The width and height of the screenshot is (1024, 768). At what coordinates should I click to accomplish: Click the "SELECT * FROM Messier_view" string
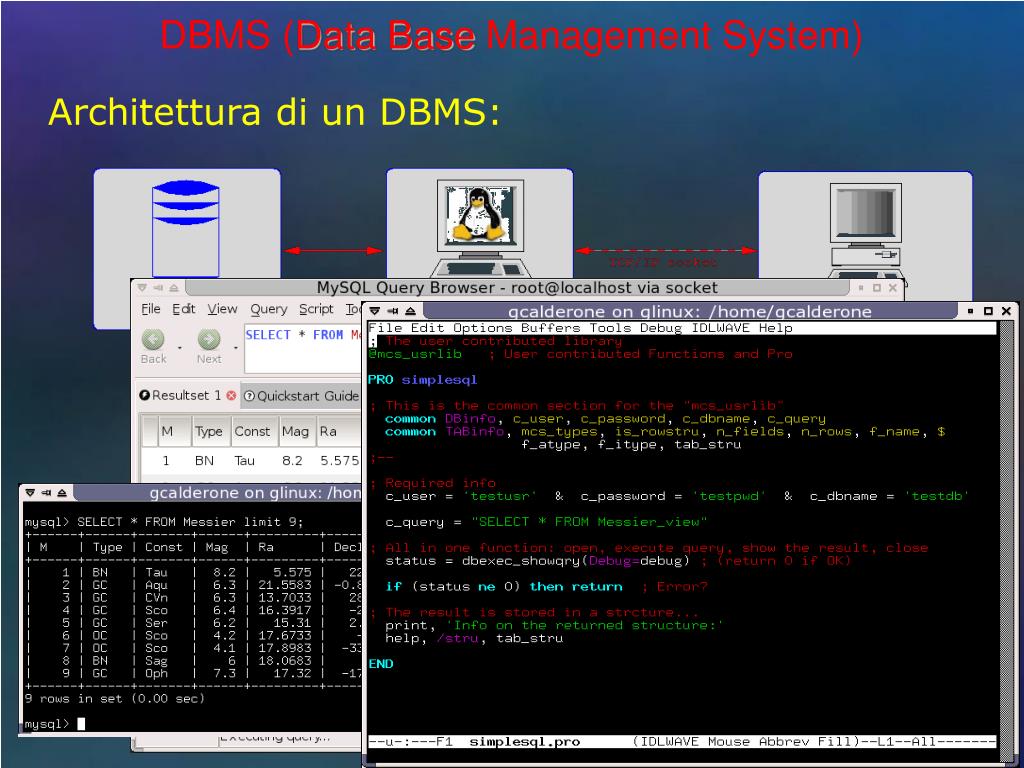point(589,522)
